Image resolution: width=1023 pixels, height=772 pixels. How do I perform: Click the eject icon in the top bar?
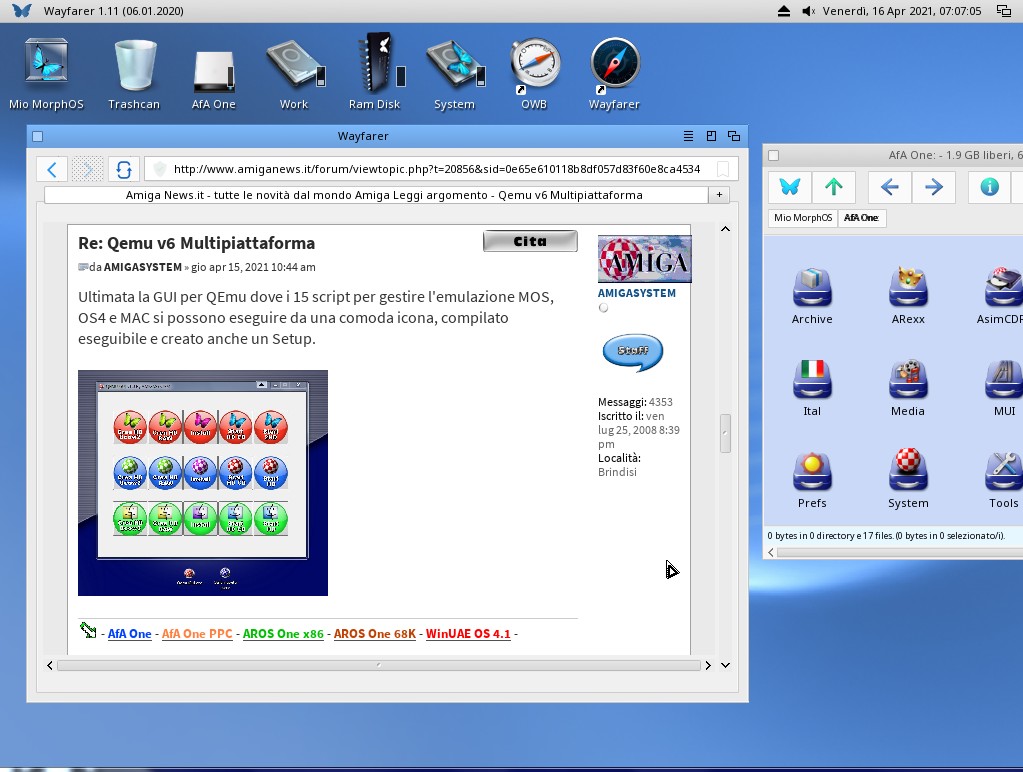784,11
